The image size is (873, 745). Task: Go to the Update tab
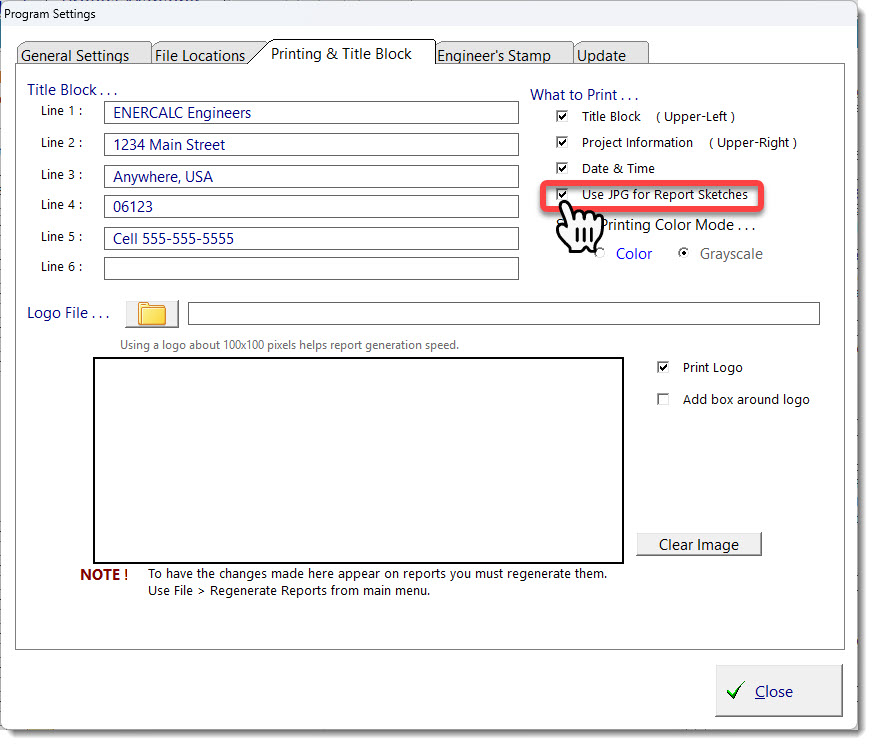coord(602,55)
